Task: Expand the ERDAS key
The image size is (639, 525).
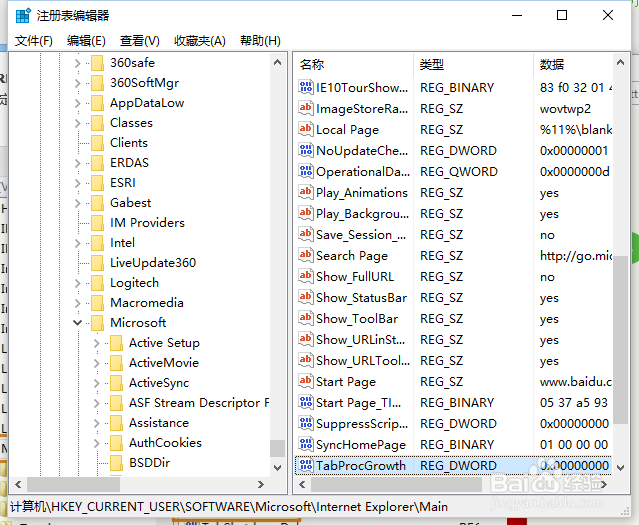Action: point(77,163)
